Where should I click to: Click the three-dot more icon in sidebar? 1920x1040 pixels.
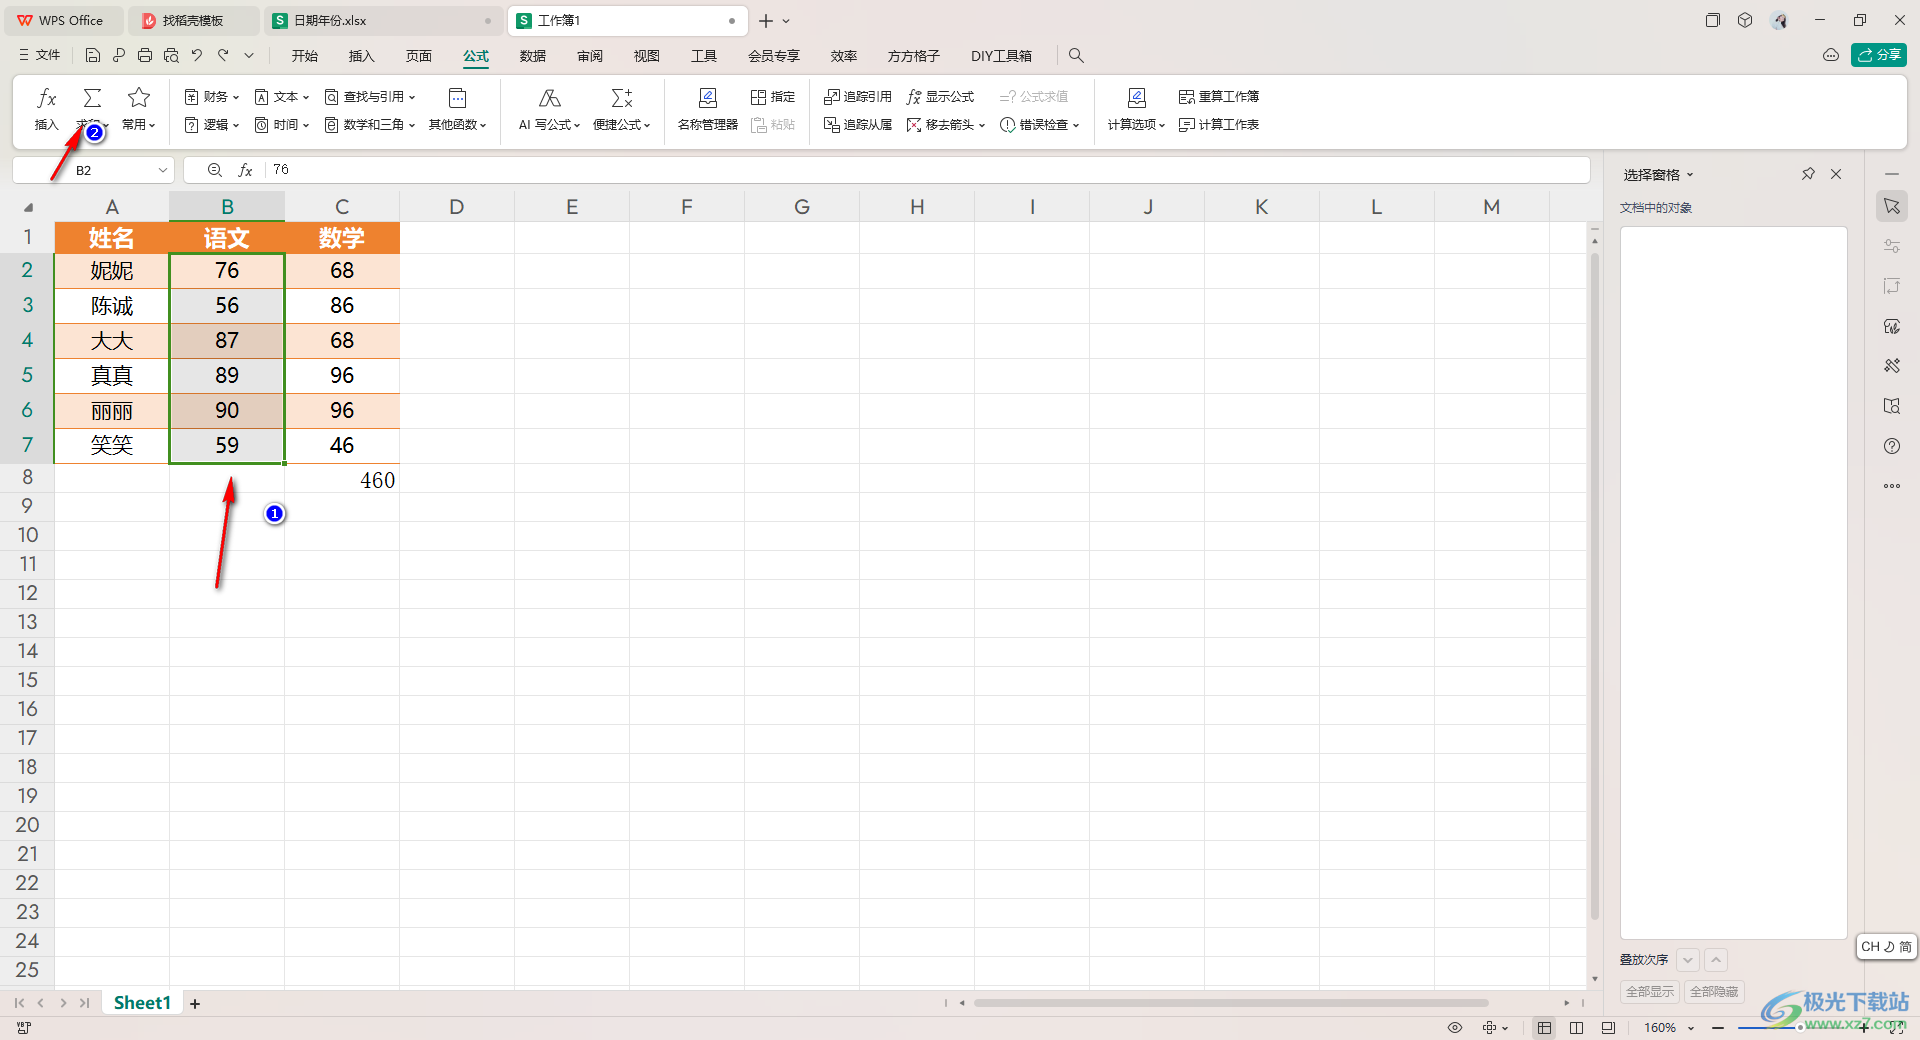(1892, 486)
